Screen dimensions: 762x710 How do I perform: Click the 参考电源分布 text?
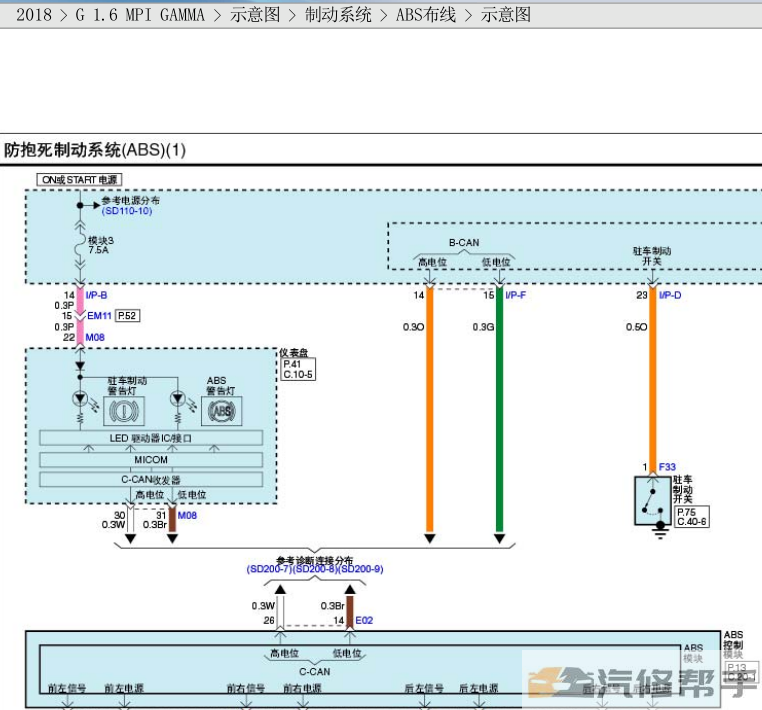pyautogui.click(x=131, y=201)
